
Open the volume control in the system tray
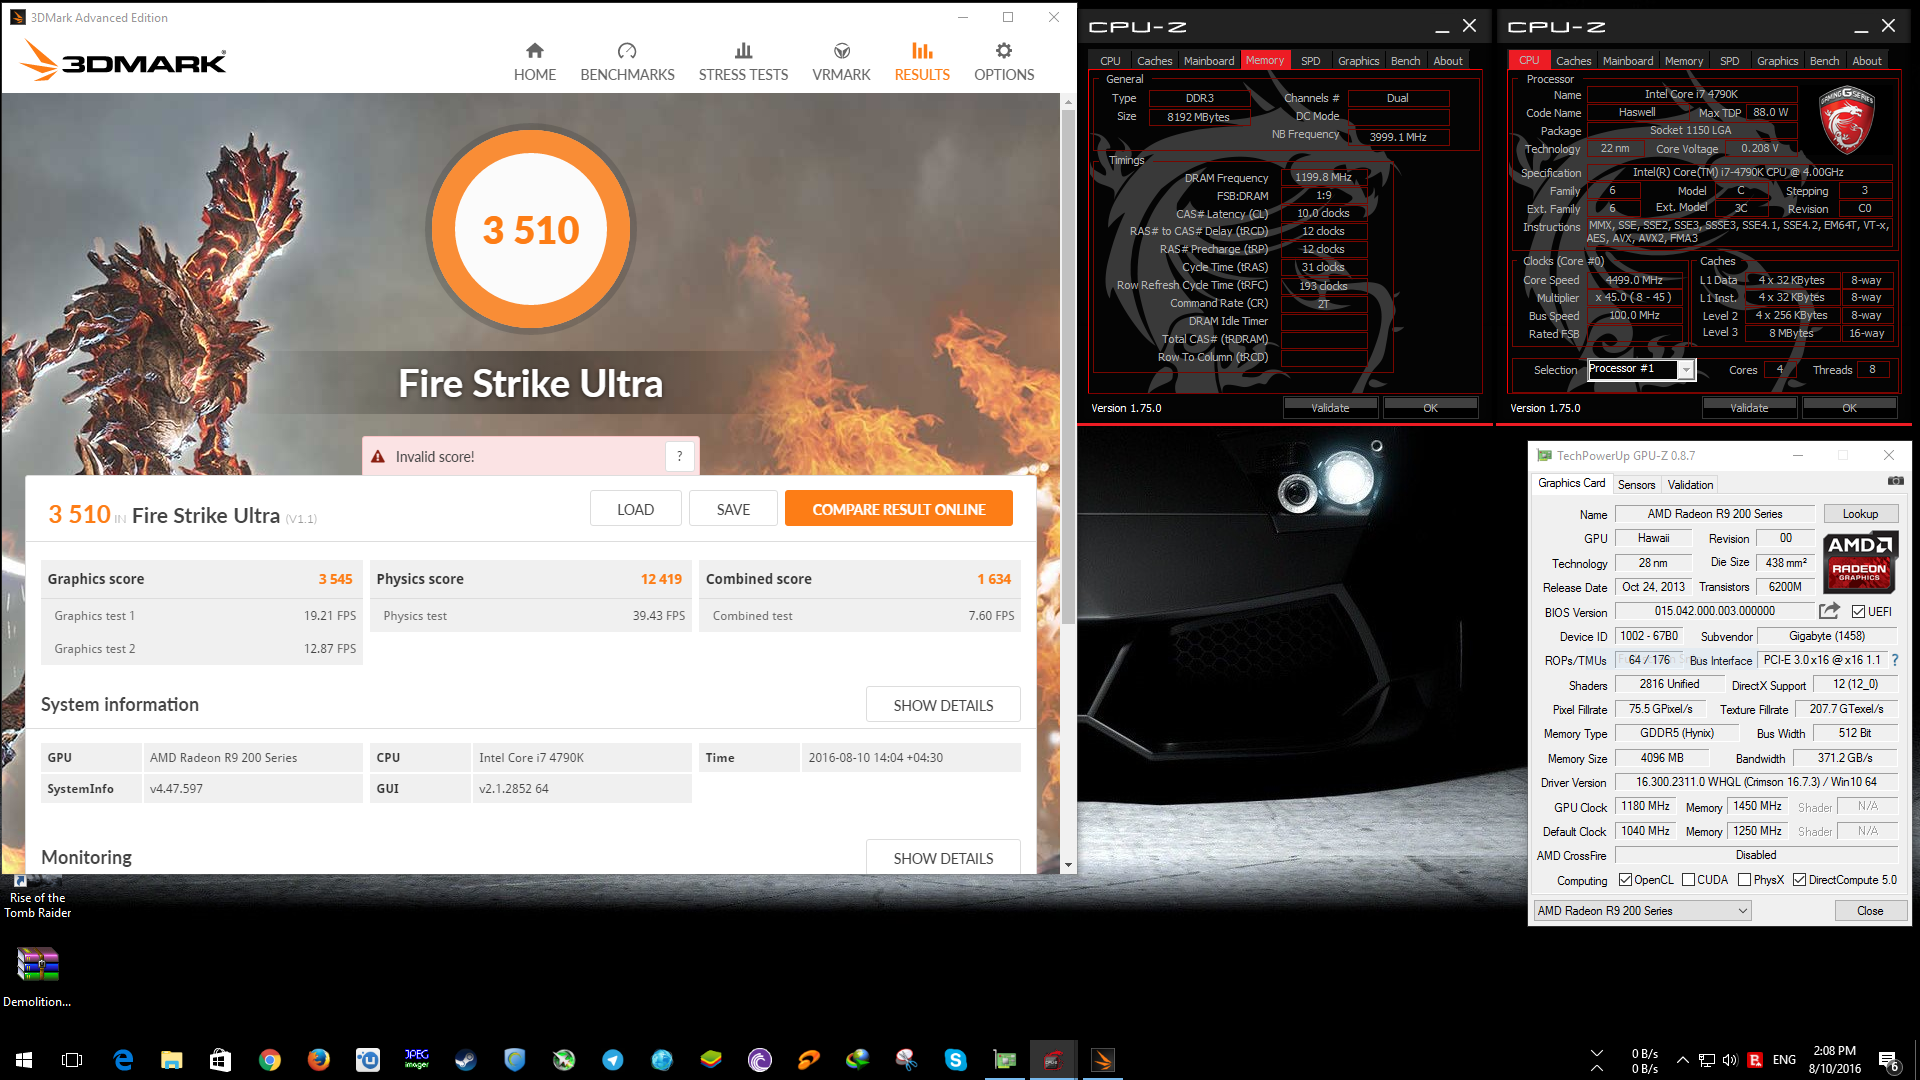[1730, 1060]
